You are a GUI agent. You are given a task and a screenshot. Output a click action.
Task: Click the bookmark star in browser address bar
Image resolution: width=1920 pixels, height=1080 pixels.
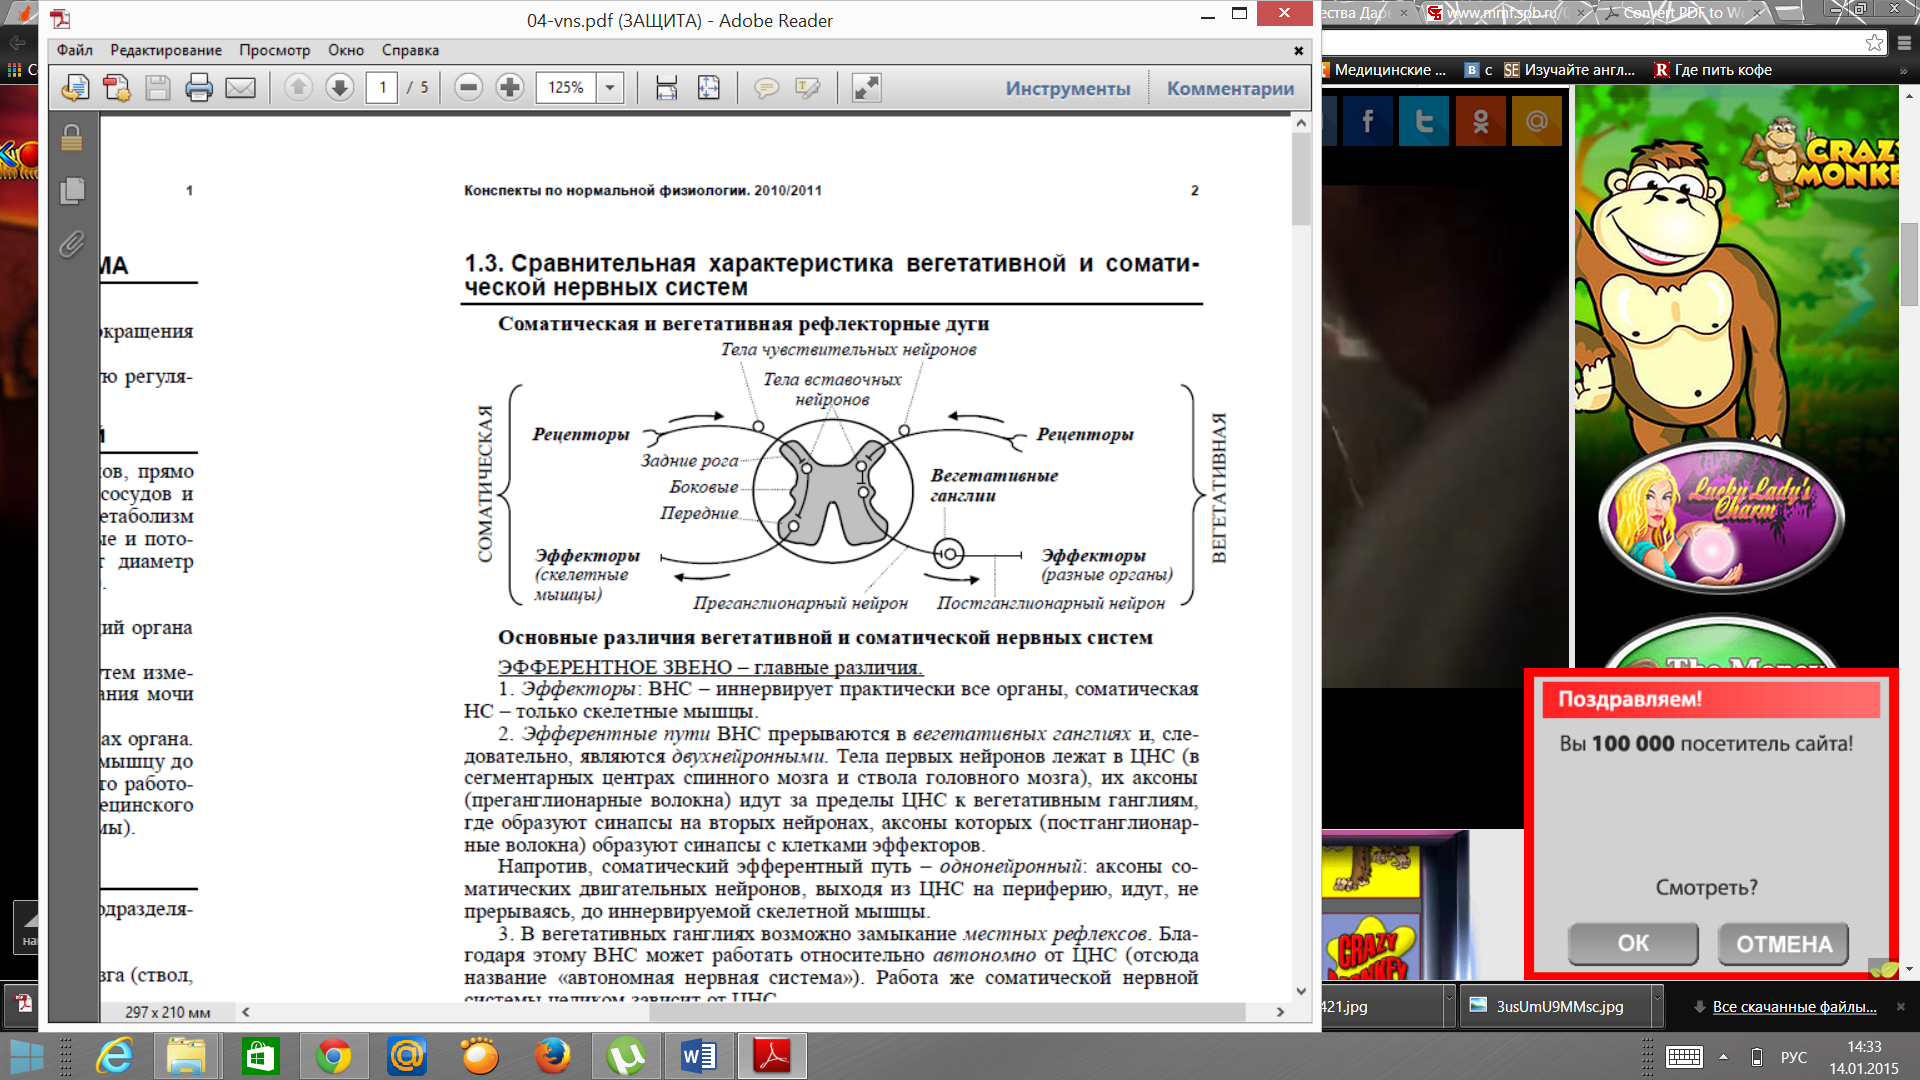(1874, 42)
